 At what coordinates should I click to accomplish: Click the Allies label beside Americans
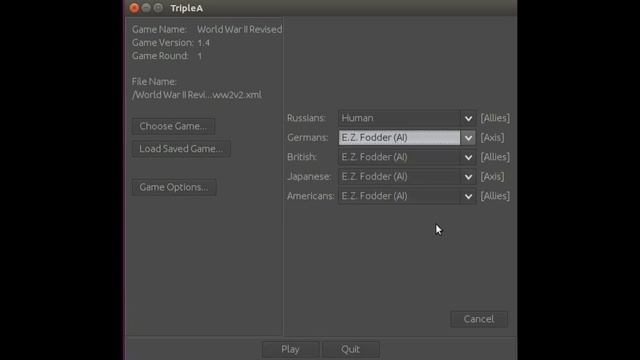[x=495, y=196]
